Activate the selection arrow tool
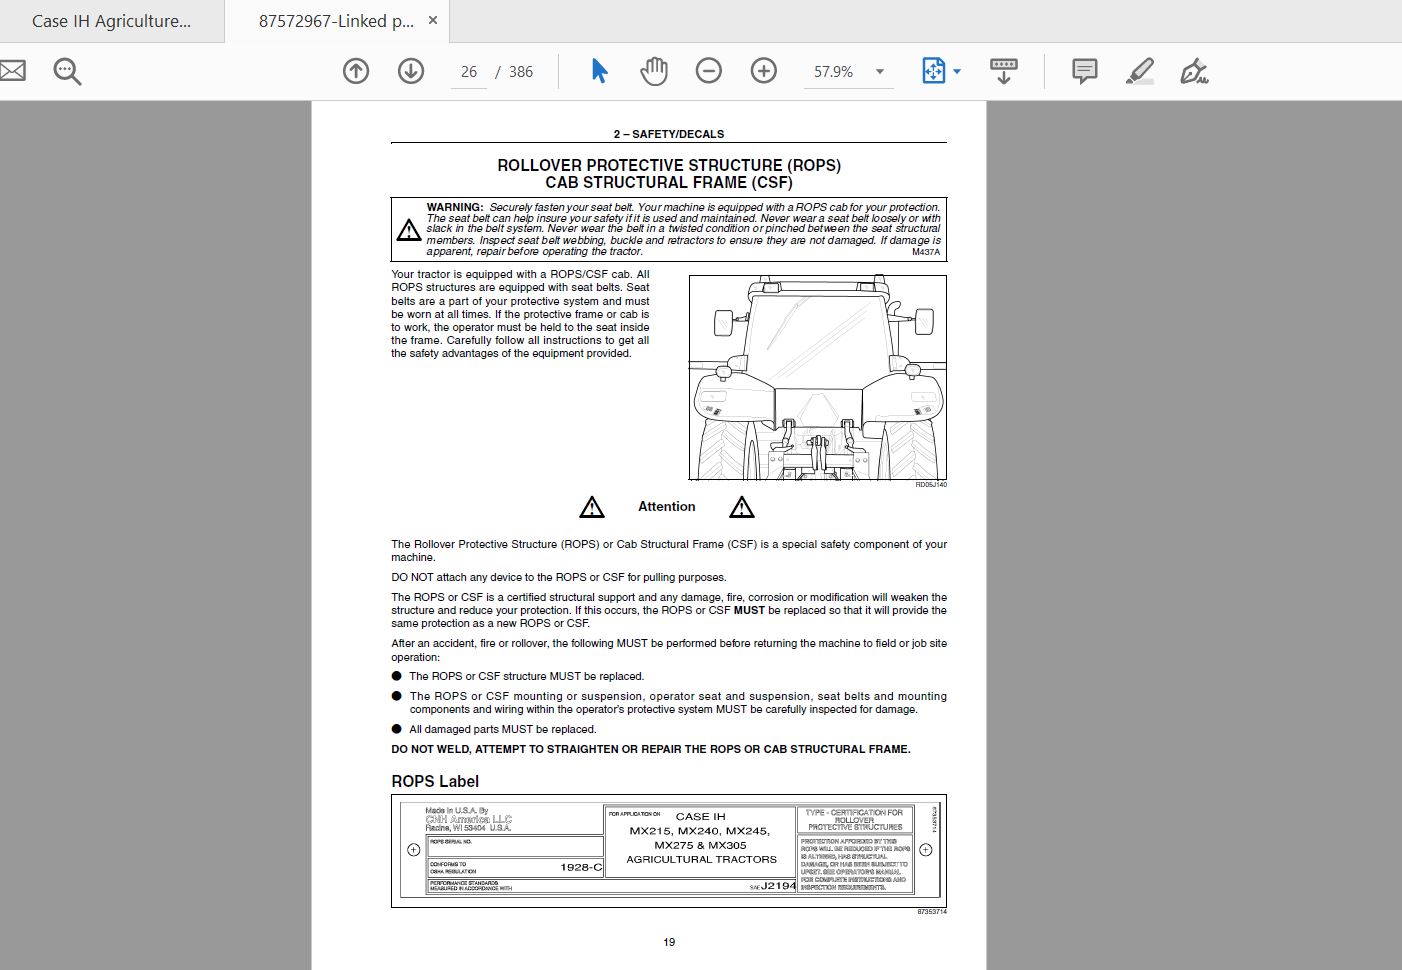1402x970 pixels. (x=599, y=71)
